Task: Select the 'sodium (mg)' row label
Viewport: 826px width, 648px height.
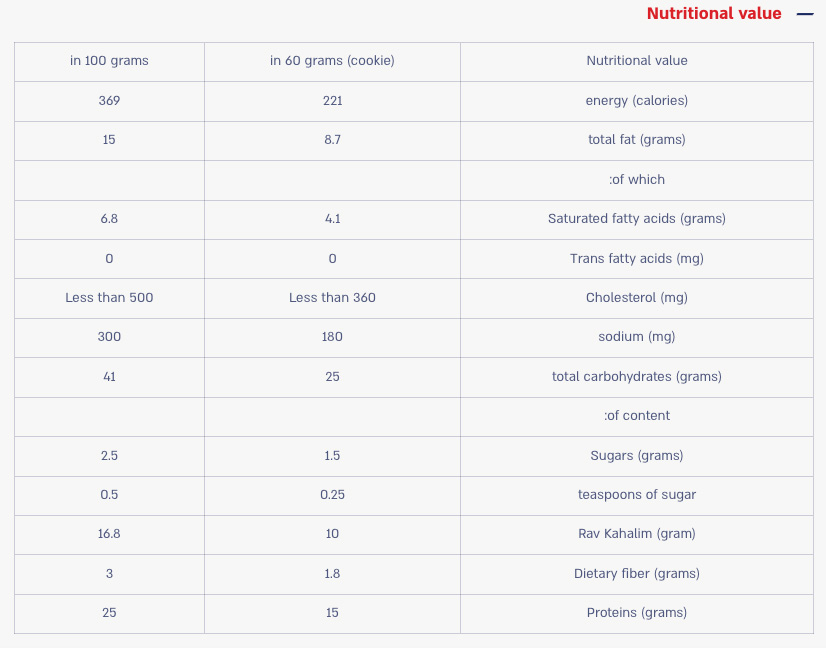Action: point(636,337)
